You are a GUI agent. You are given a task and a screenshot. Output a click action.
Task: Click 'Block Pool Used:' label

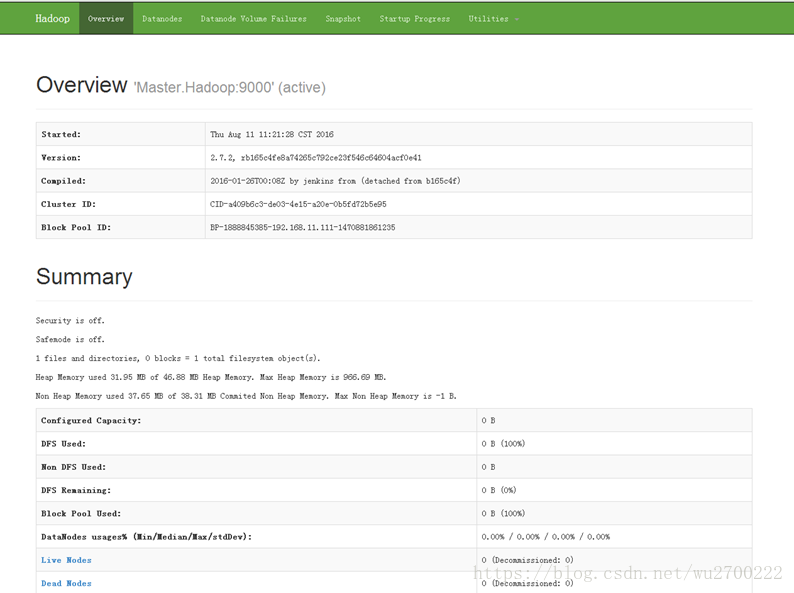click(81, 513)
